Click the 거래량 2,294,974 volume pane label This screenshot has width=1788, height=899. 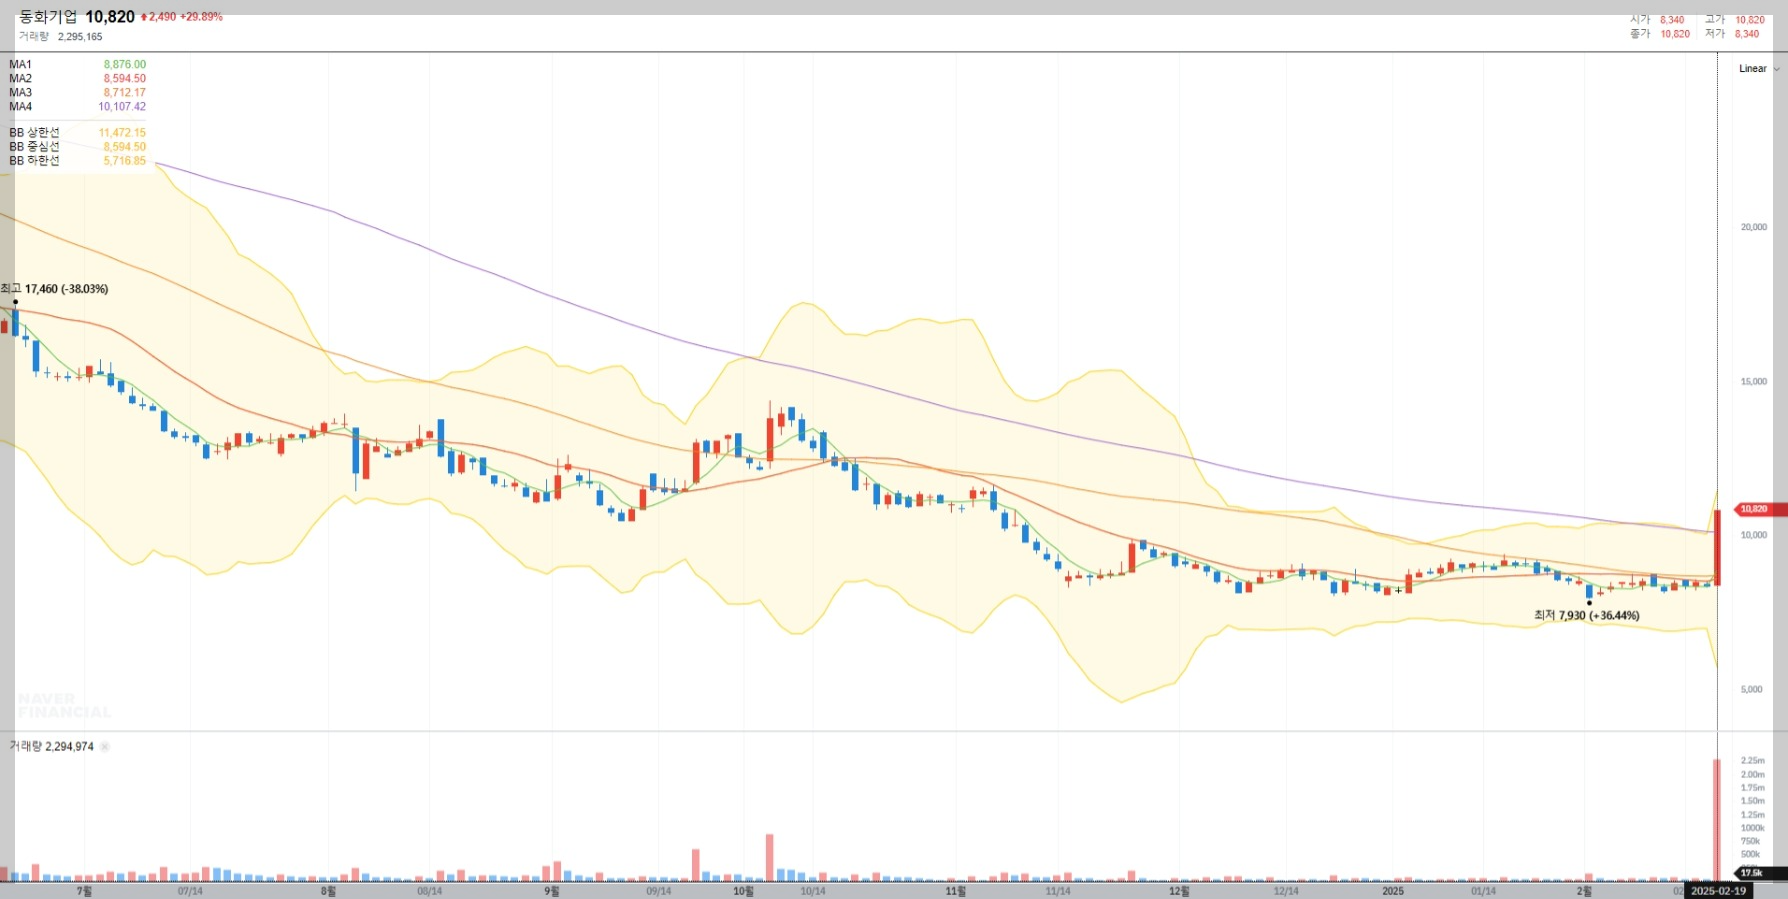(52, 747)
